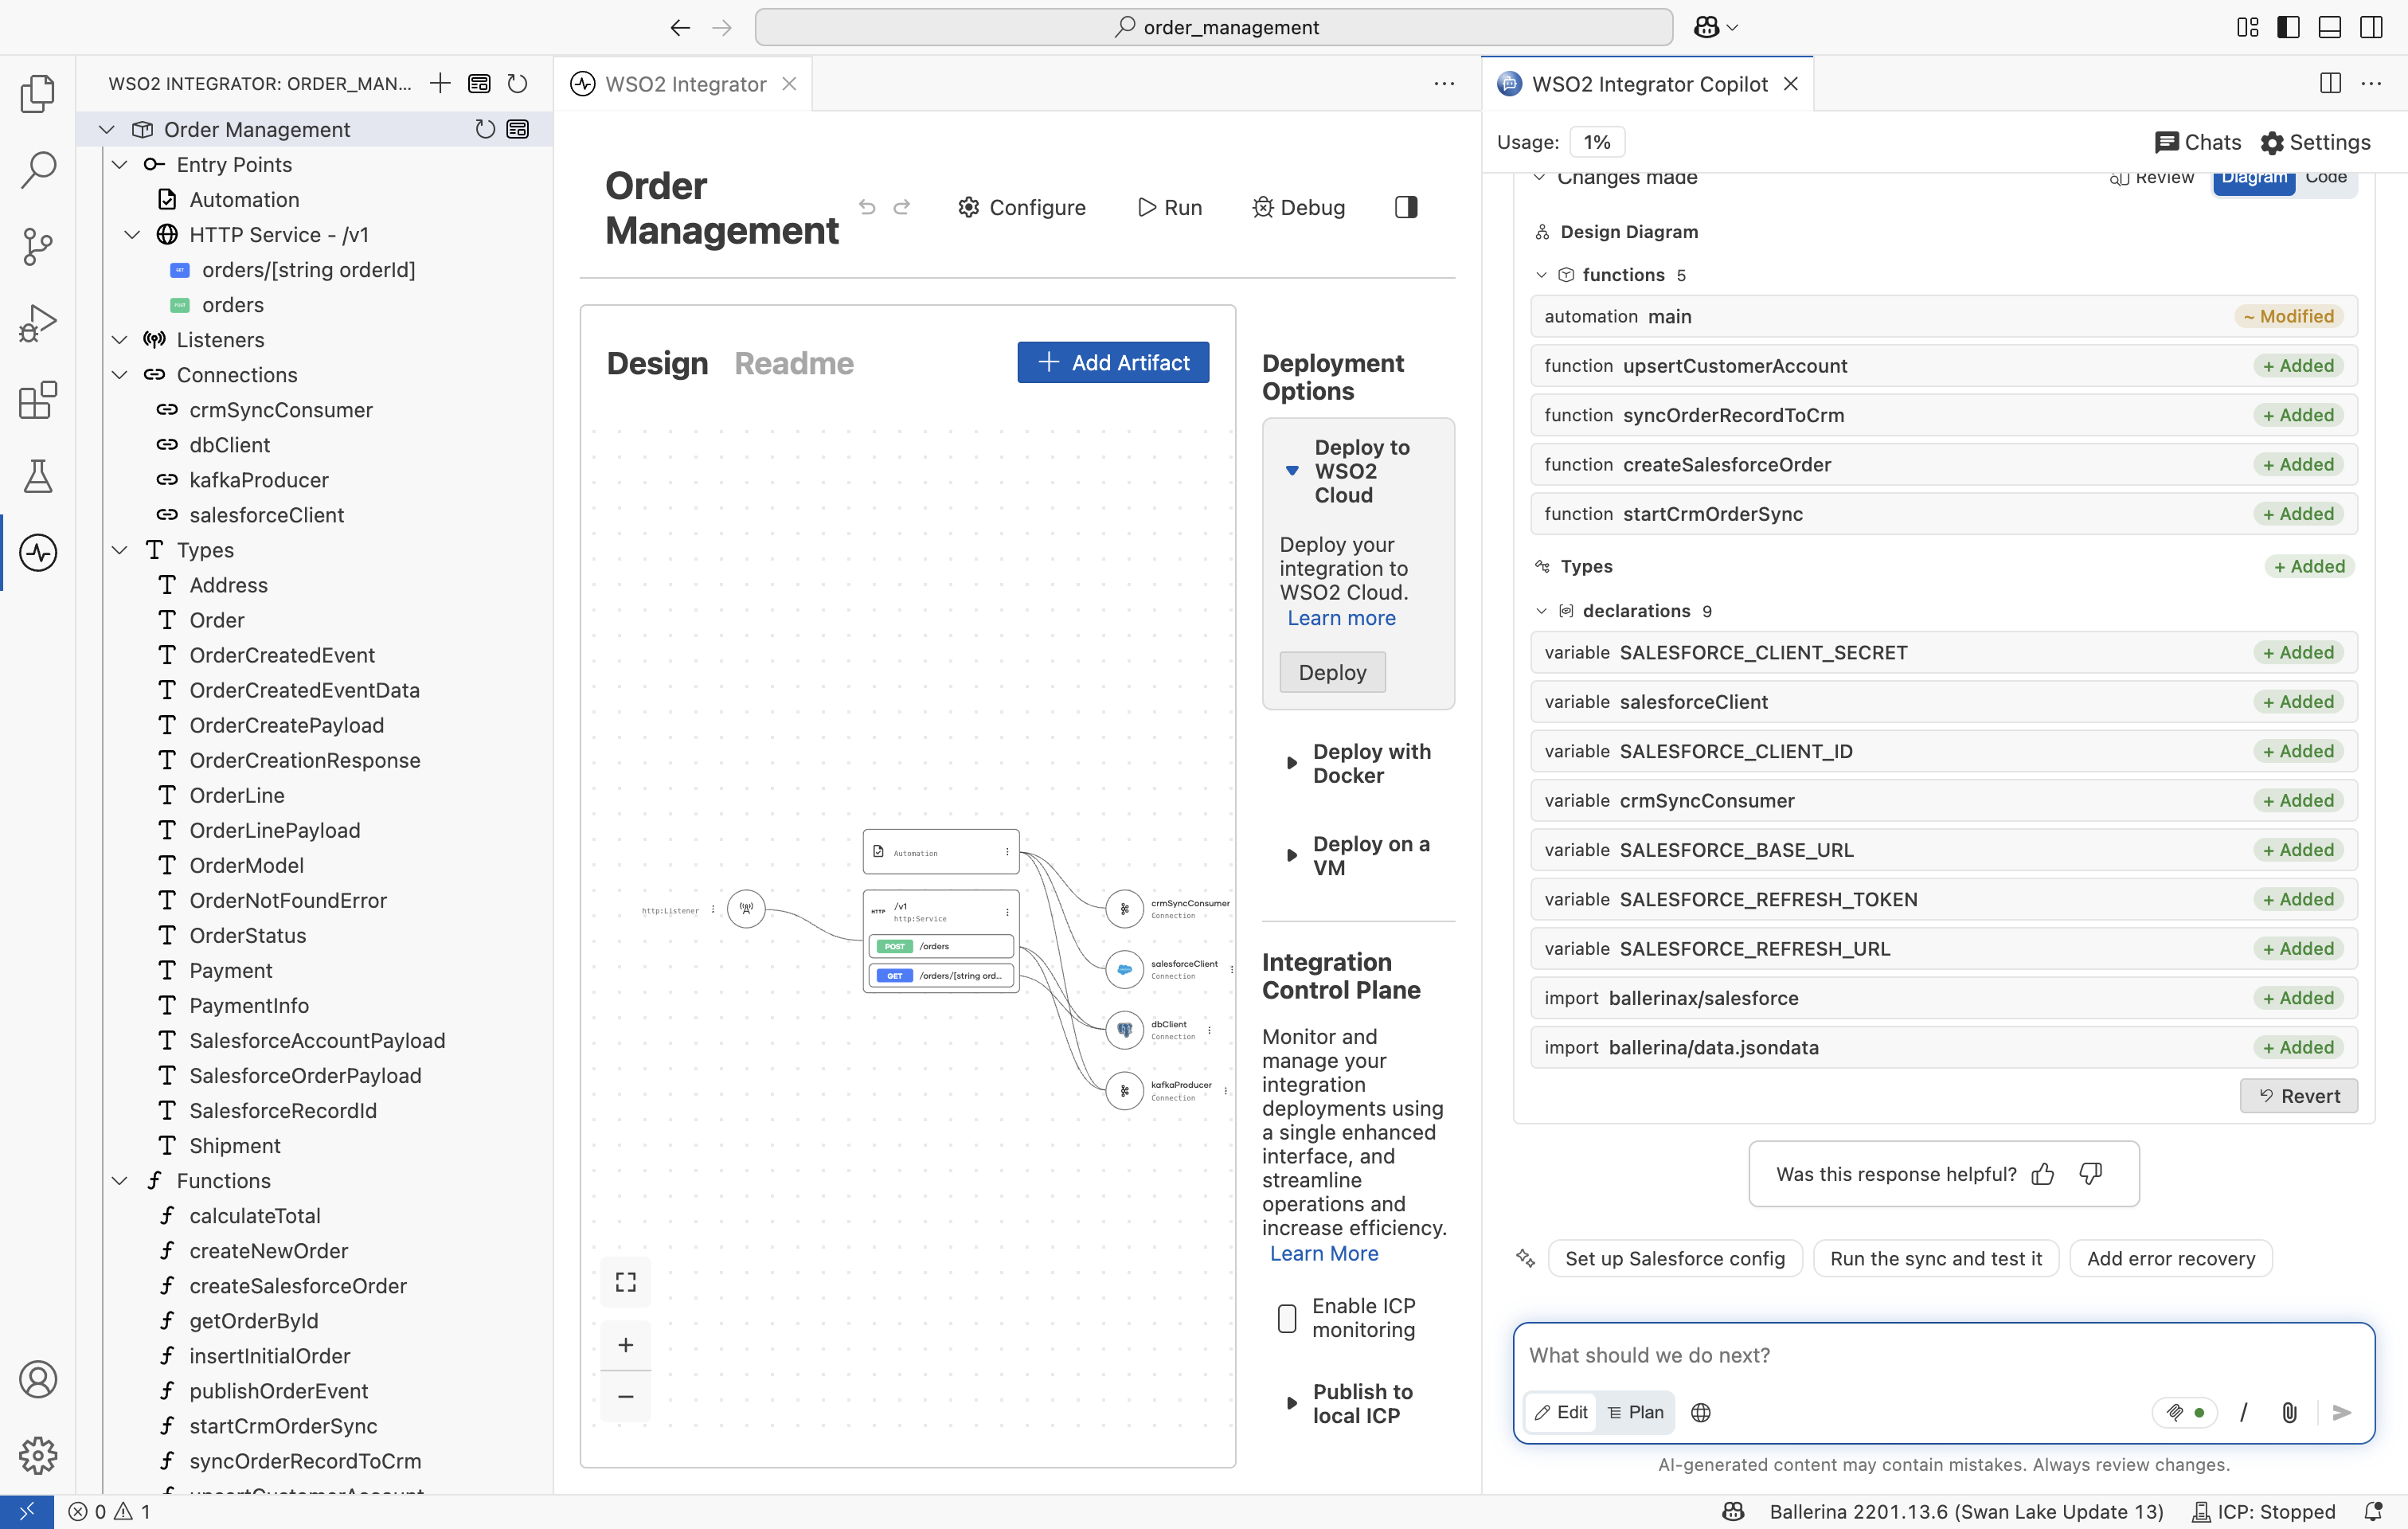Open the Extensions view
The height and width of the screenshot is (1529, 2408).
[37, 400]
